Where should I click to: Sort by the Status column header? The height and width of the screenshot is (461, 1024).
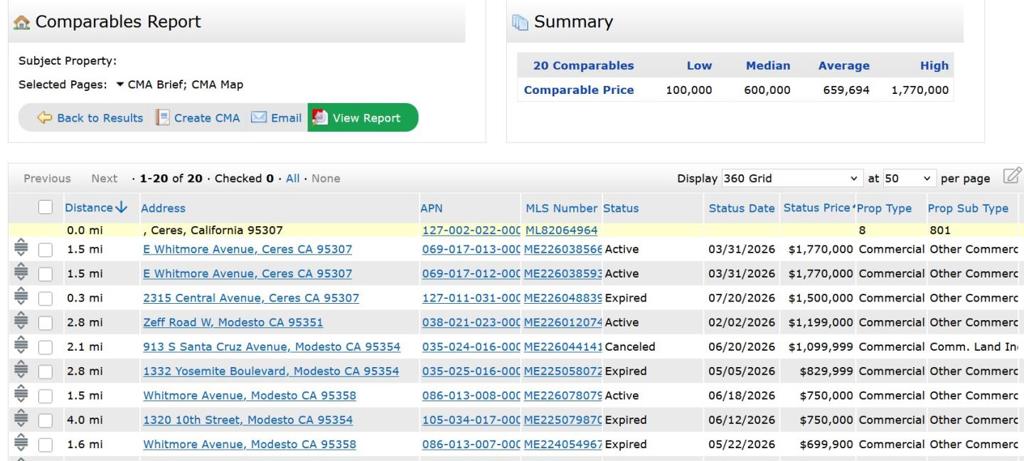(x=621, y=208)
